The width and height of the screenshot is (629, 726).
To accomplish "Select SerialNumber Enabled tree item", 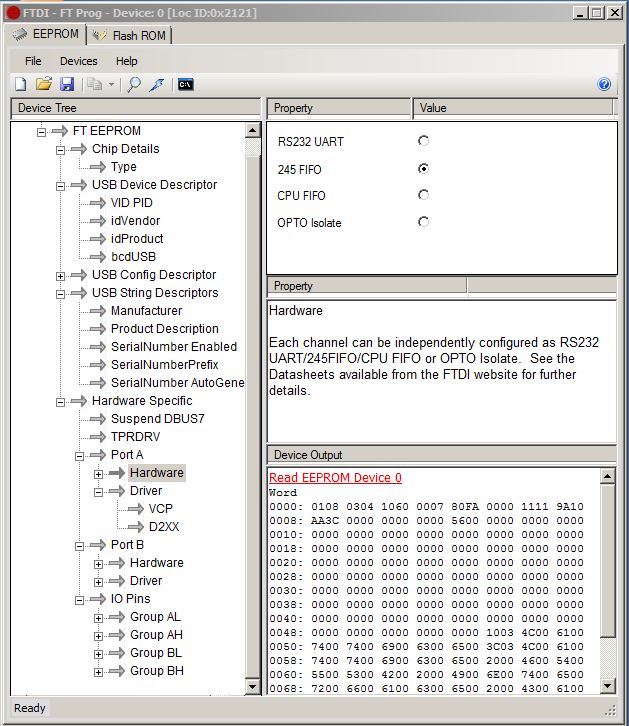I will point(174,347).
